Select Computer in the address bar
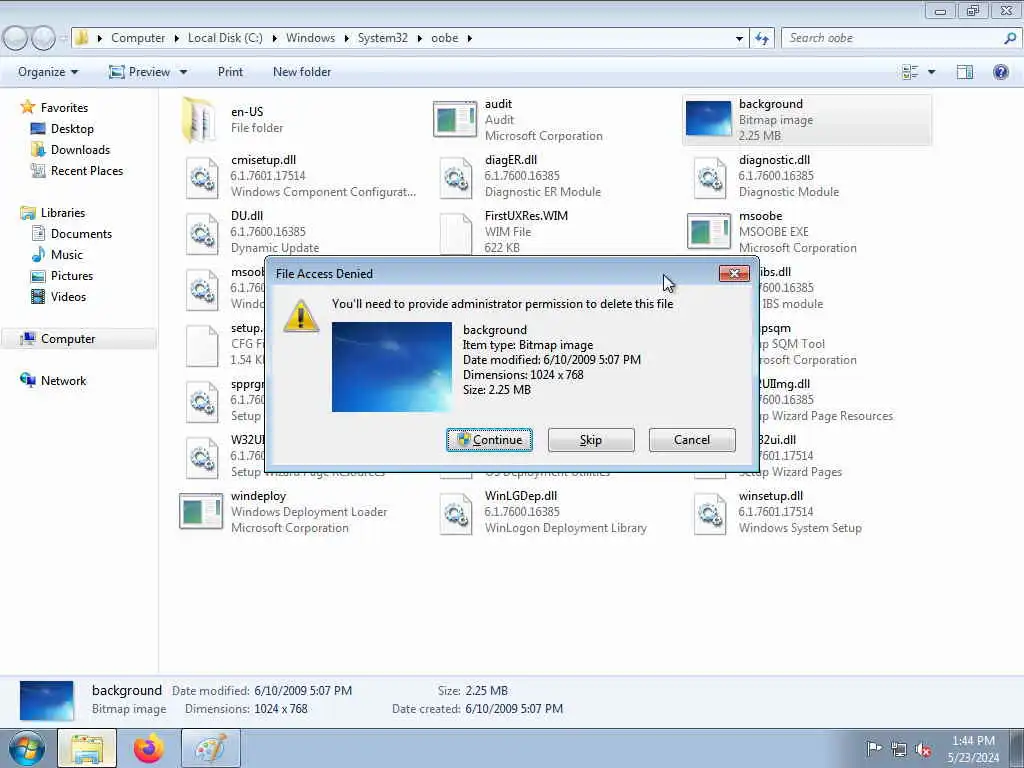The width and height of the screenshot is (1024, 768). [x=138, y=38]
